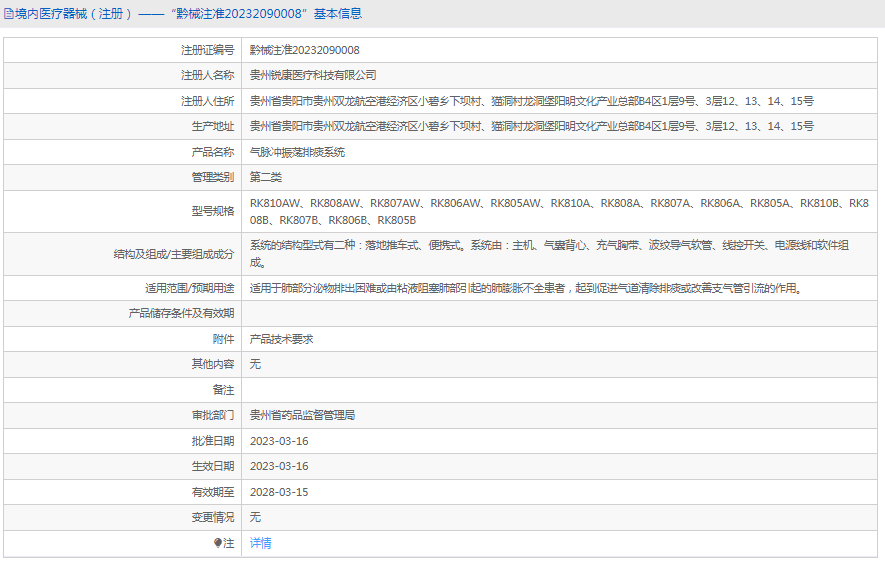The image size is (885, 565).
Task: Click the 结构及组成/主要组成成分 label
Action: (x=174, y=254)
